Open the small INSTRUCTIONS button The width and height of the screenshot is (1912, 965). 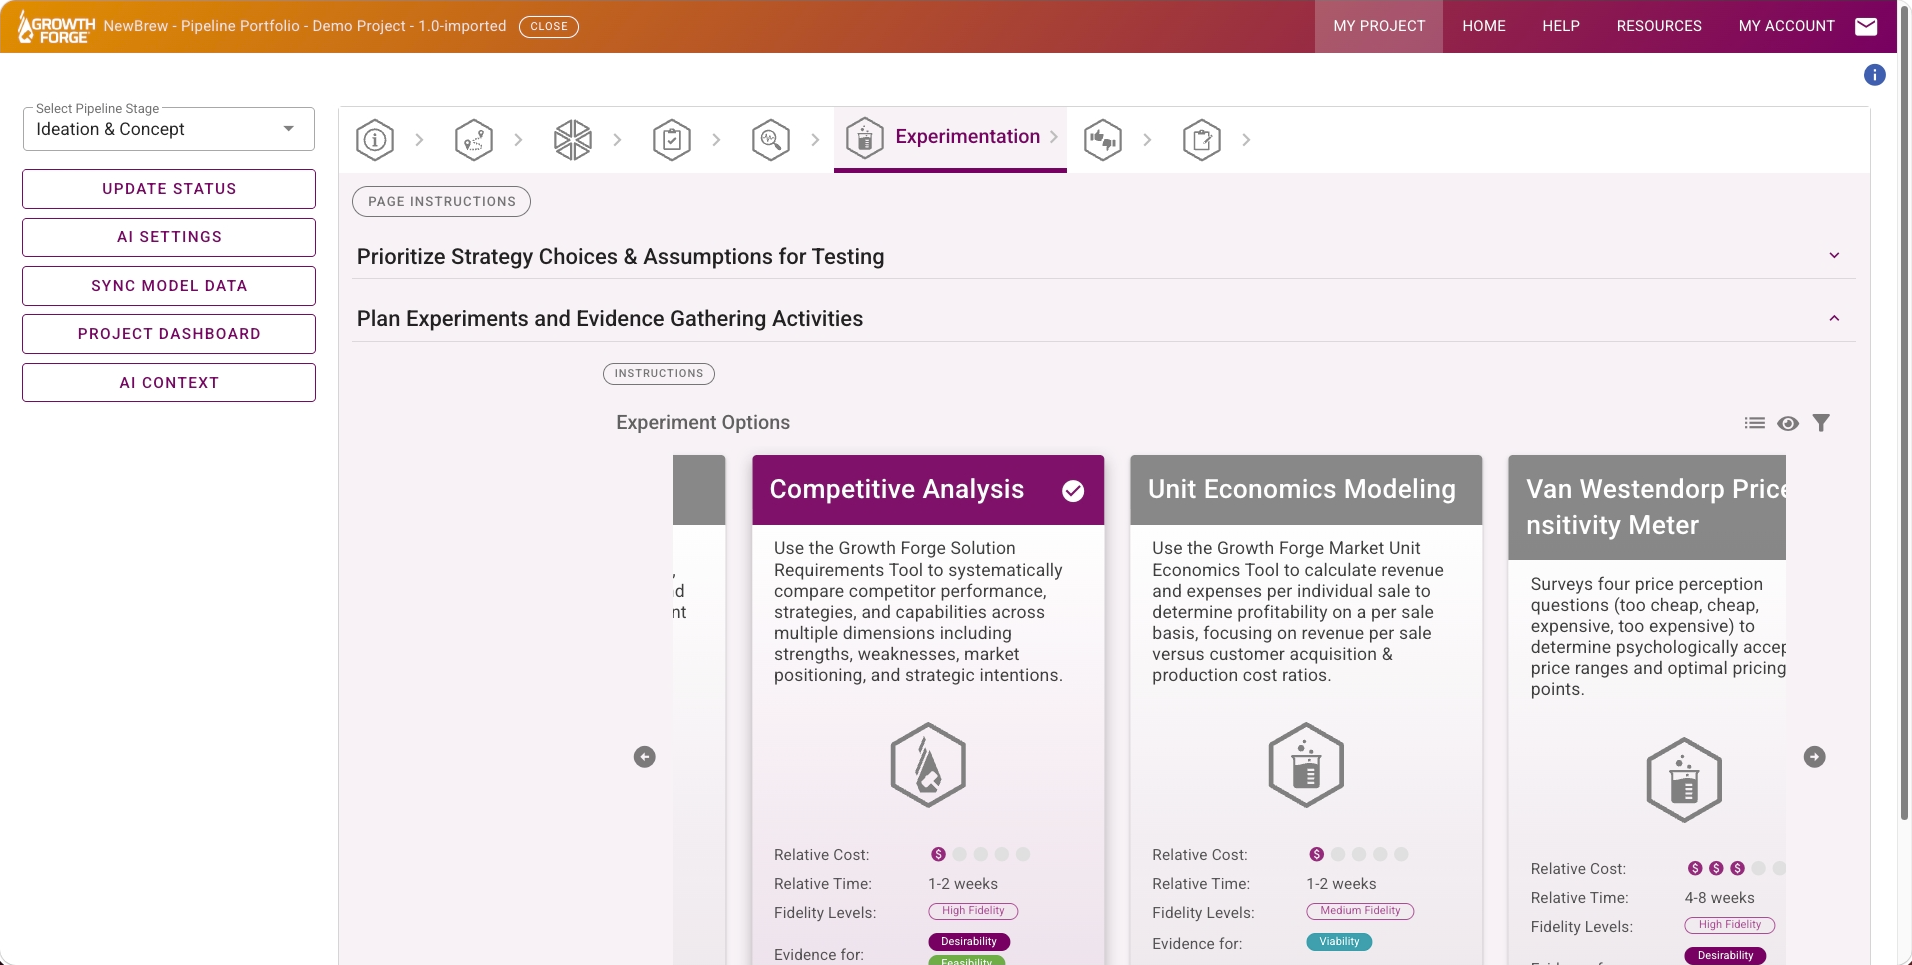[659, 374]
